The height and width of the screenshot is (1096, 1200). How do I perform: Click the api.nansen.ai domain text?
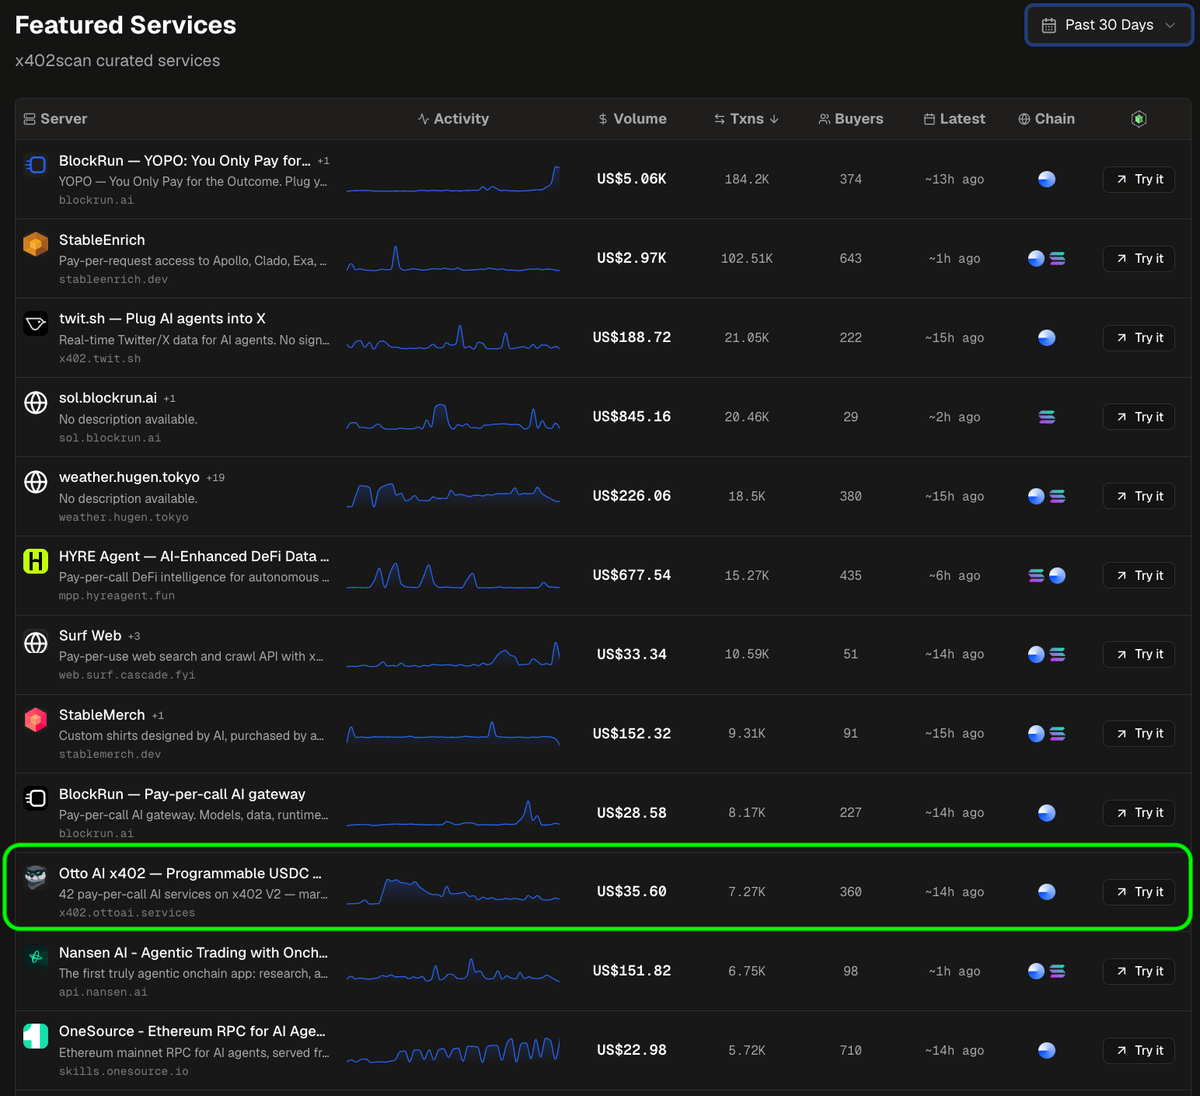coord(103,992)
